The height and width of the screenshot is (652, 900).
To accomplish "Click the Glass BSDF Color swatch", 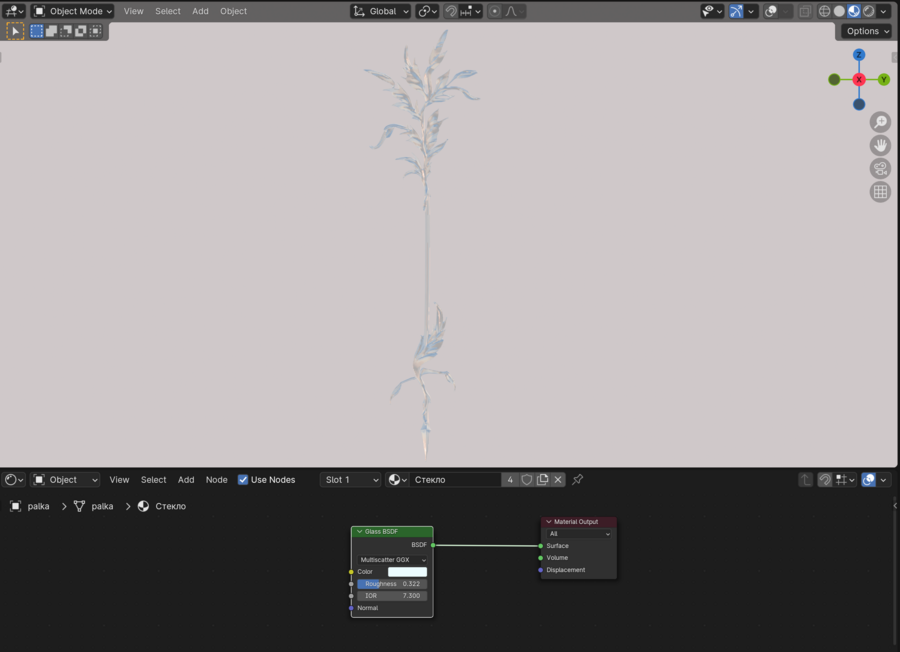I will click(x=407, y=572).
